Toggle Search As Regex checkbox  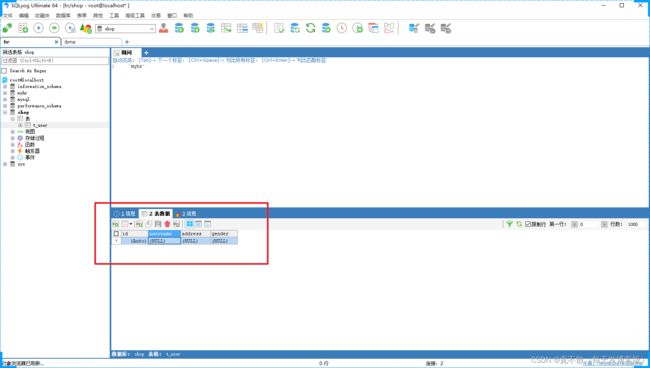tap(4, 71)
